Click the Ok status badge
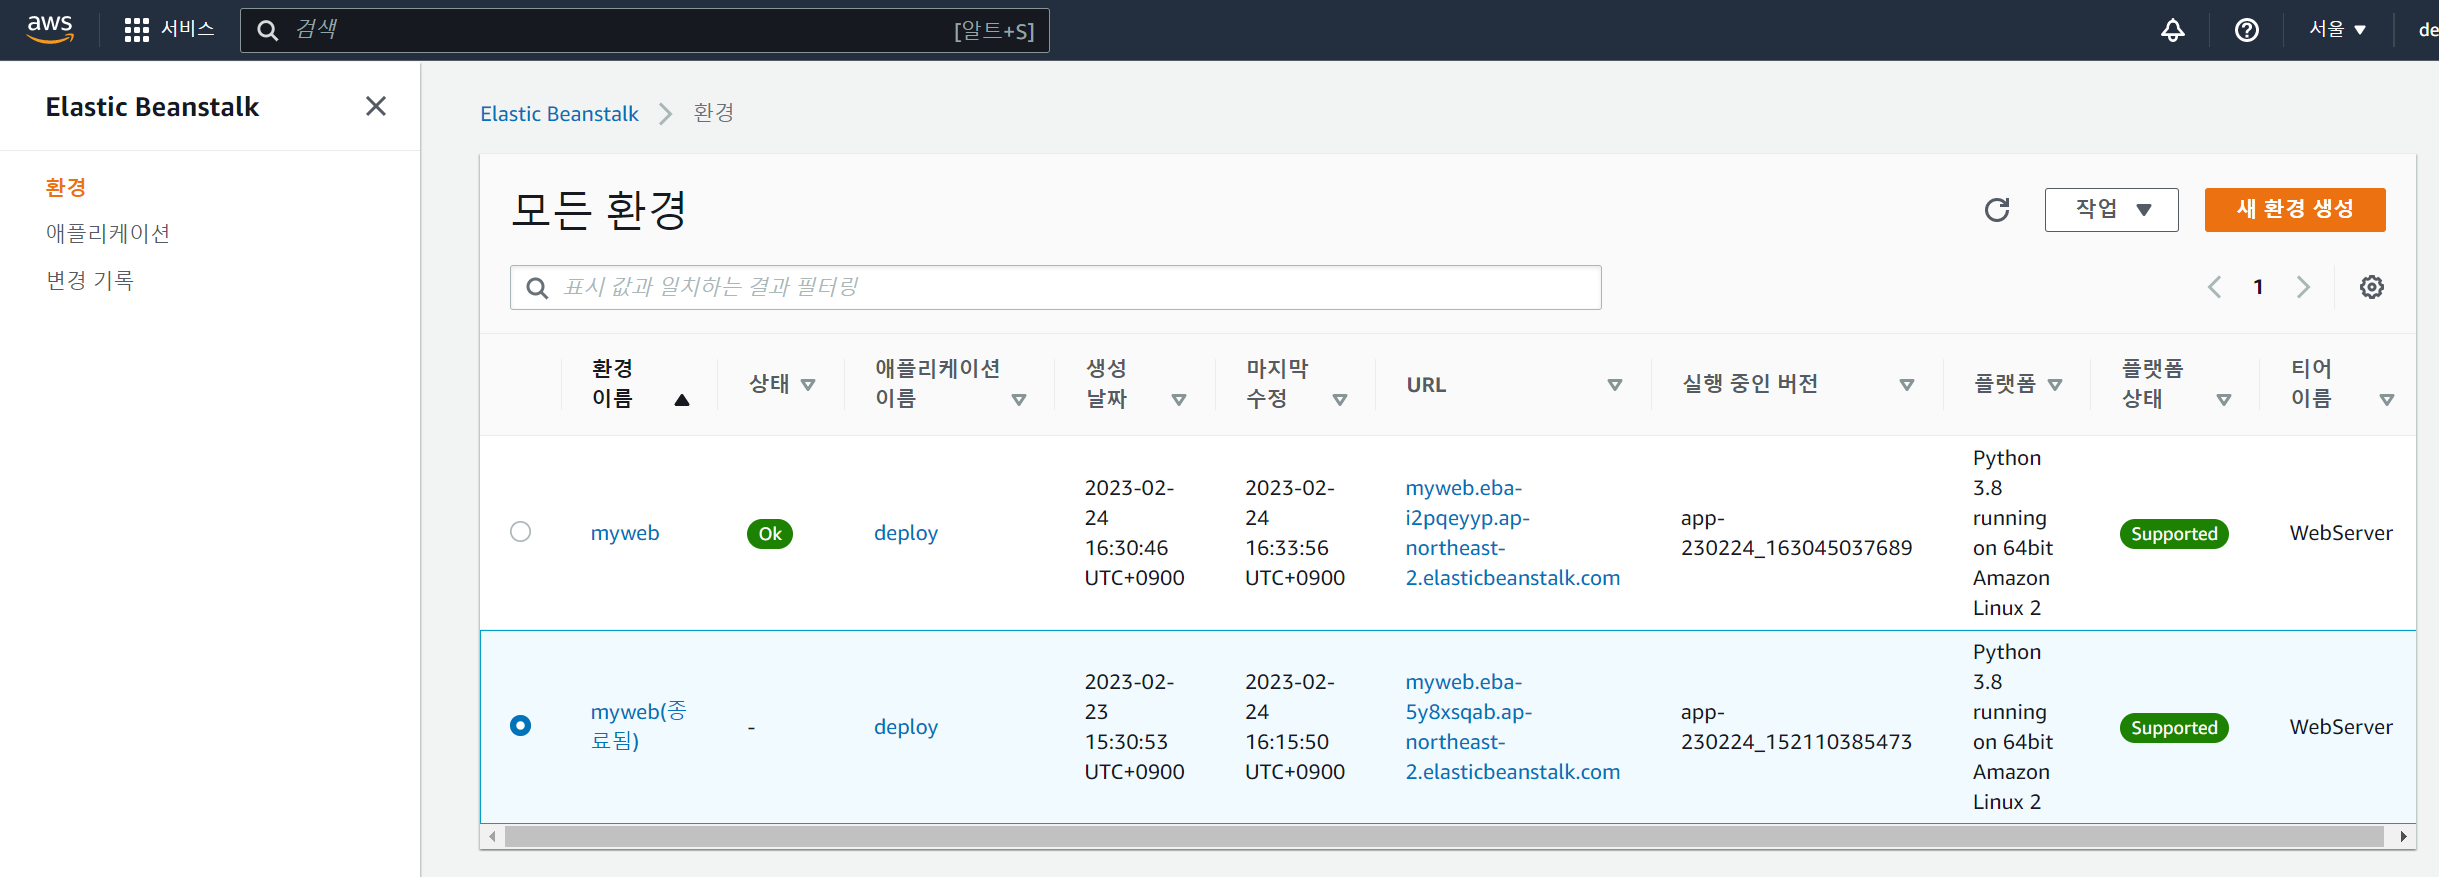2439x877 pixels. [770, 534]
